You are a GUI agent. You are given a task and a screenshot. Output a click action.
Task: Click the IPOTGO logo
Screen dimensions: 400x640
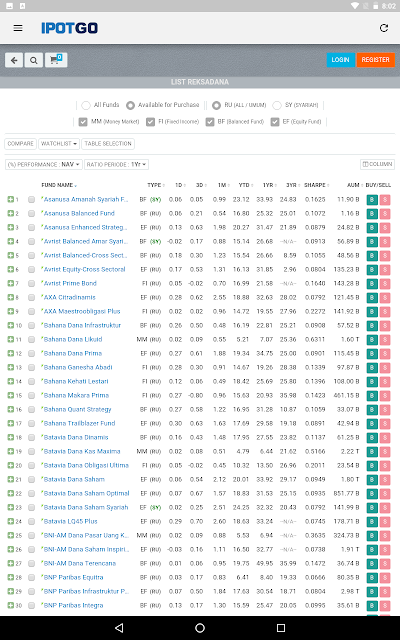69,28
